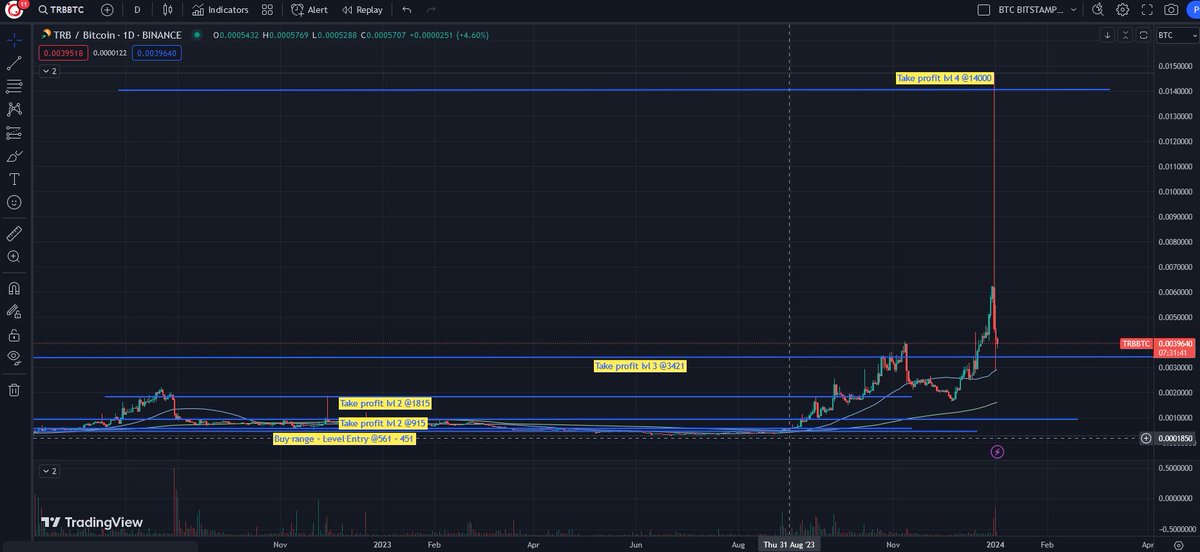
Task: Change the D timeframe interval
Action: coord(137,9)
